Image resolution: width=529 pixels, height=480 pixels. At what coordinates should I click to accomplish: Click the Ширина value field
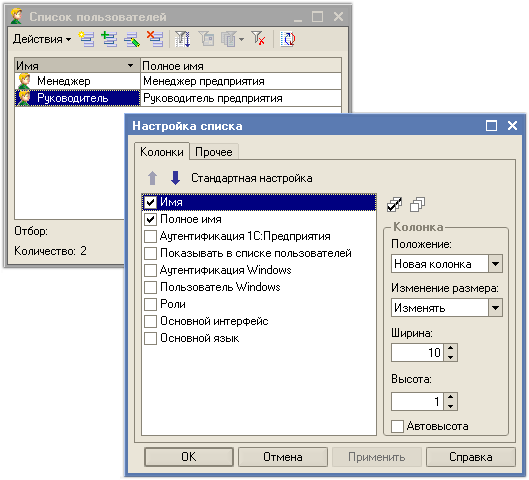418,353
